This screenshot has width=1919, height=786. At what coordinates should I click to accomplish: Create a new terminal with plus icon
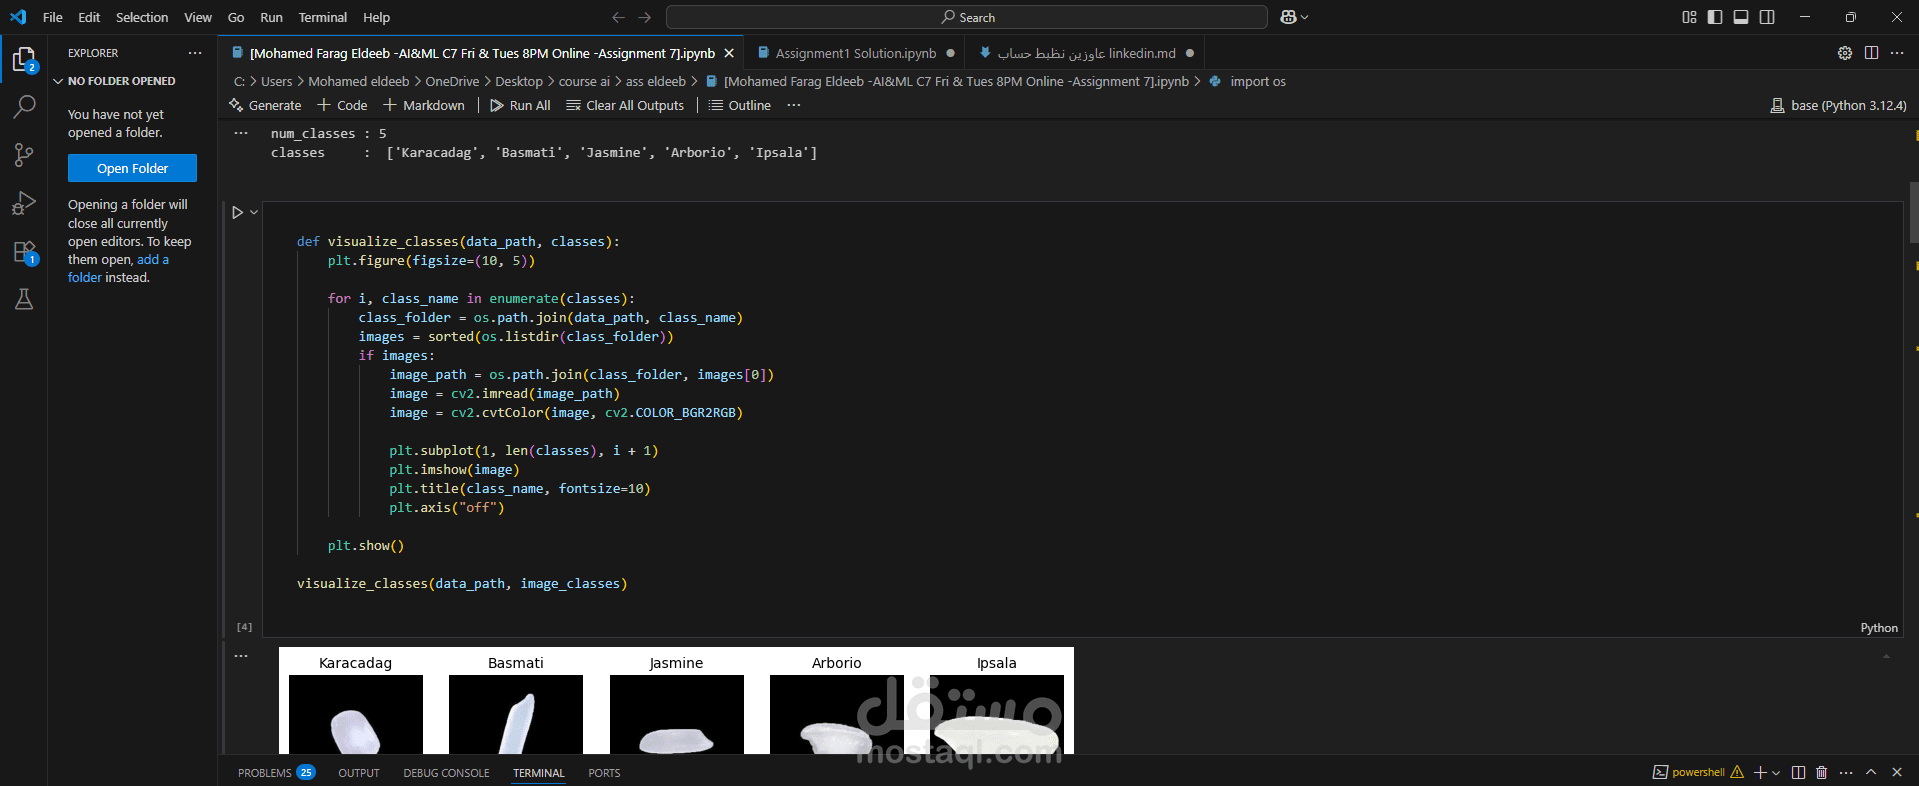tap(1760, 772)
